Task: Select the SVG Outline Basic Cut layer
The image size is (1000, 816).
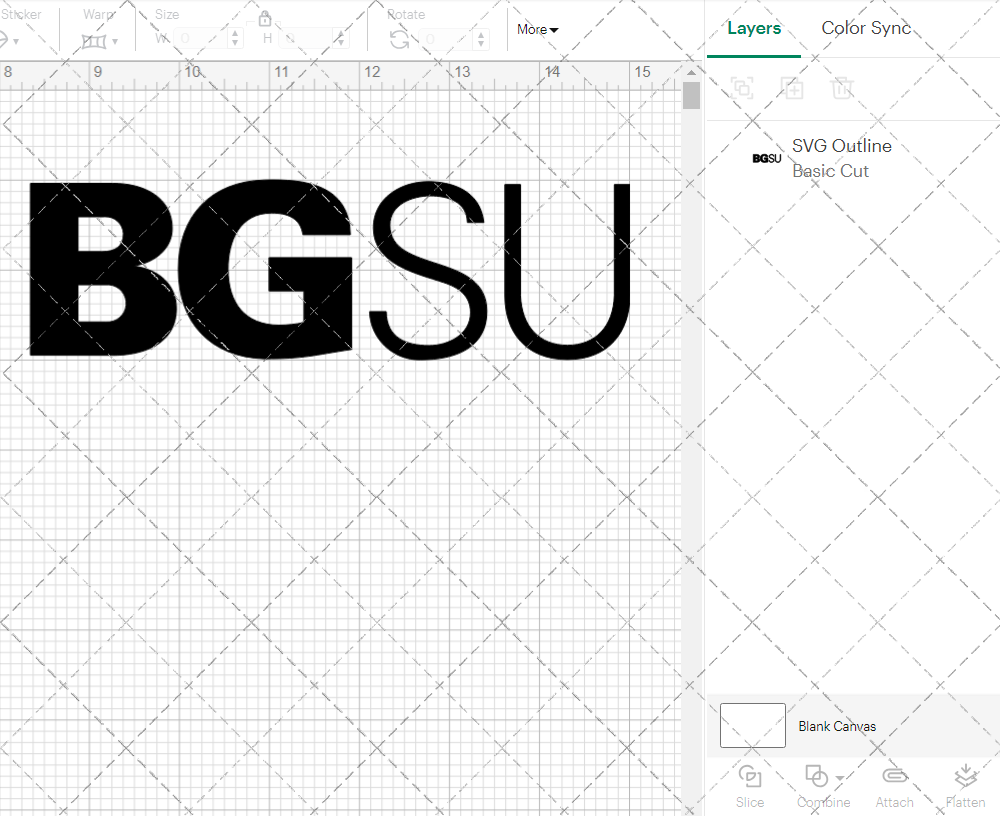Action: (x=841, y=158)
